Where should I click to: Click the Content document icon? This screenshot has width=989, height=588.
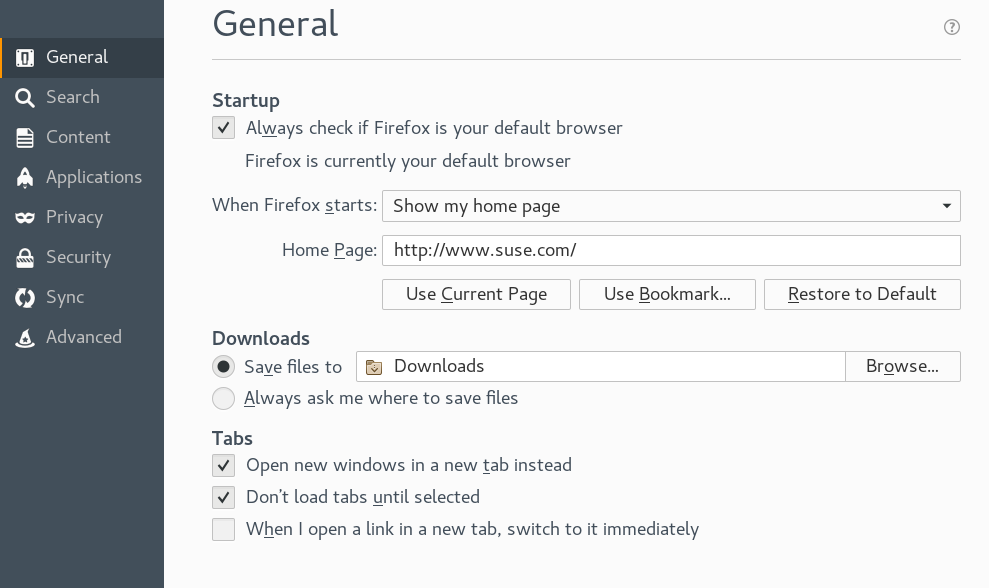pos(25,137)
